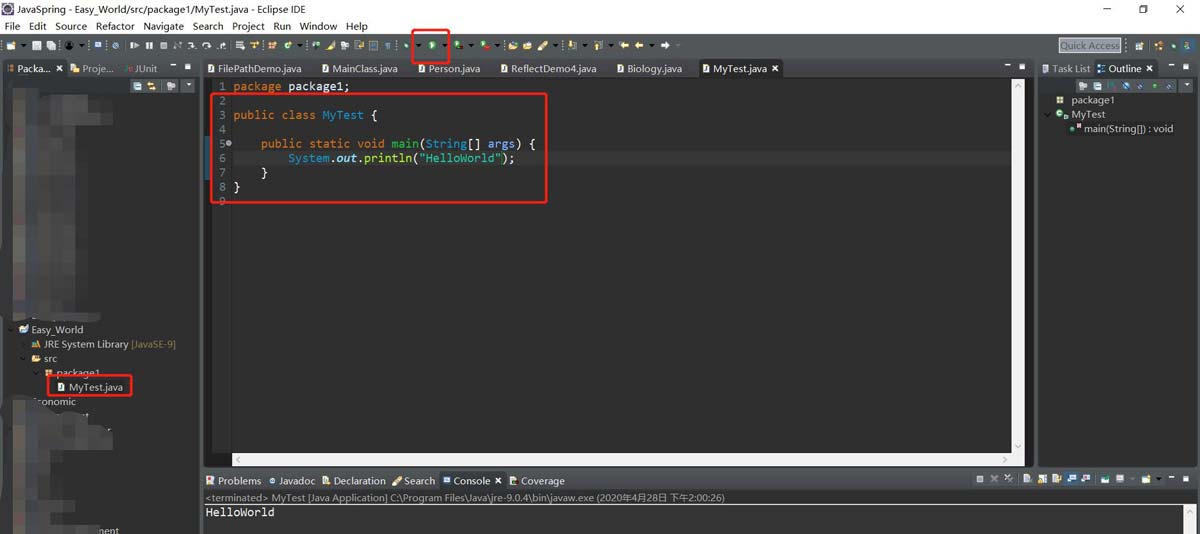Click the Sort icon in Outline view

1112,86
